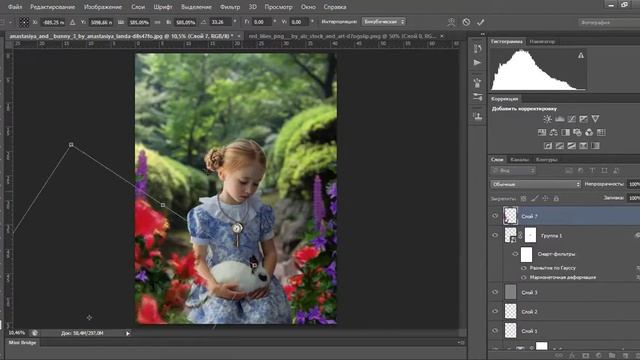640x360 pixels.
Task: Lock layer position icon
Action: tap(545, 198)
